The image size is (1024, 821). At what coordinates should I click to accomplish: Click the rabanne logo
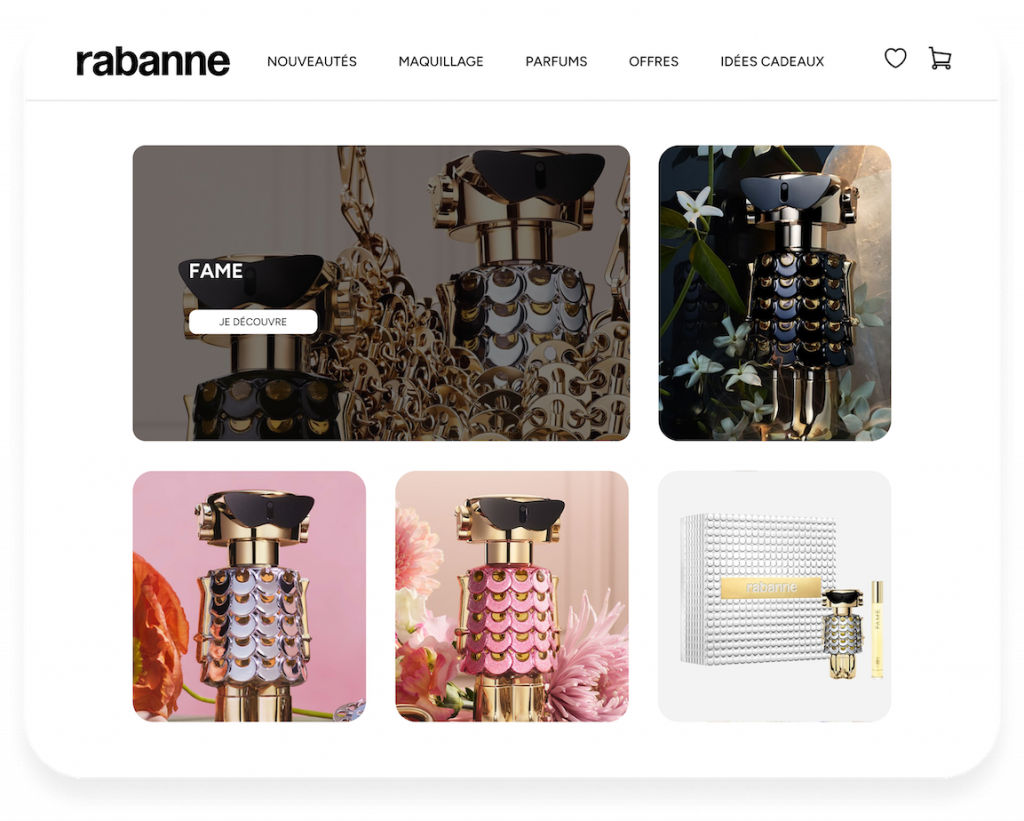point(153,62)
